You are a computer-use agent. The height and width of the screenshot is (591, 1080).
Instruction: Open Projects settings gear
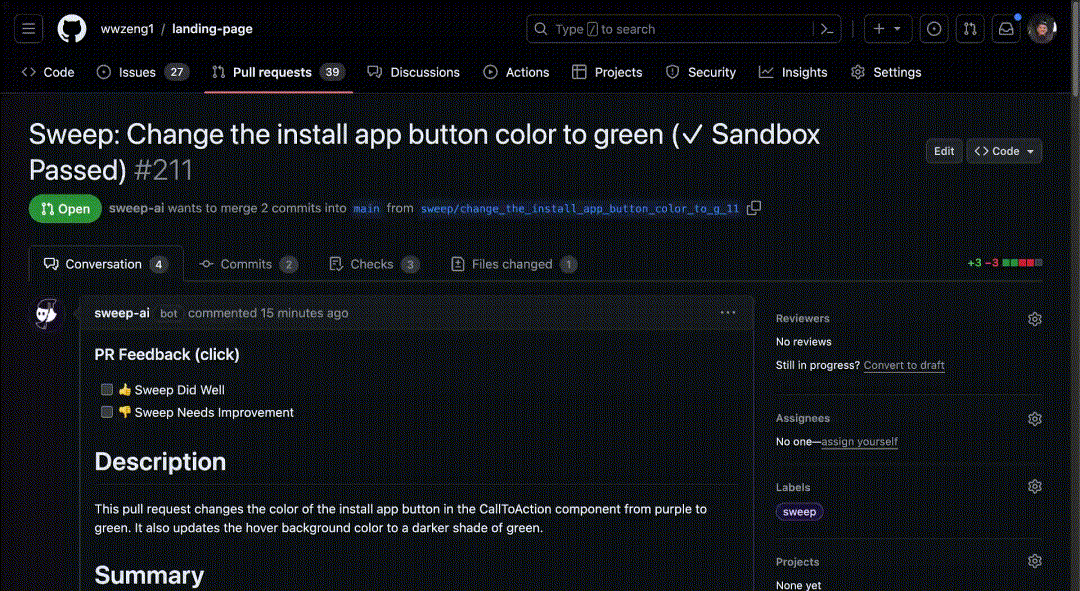1035,561
